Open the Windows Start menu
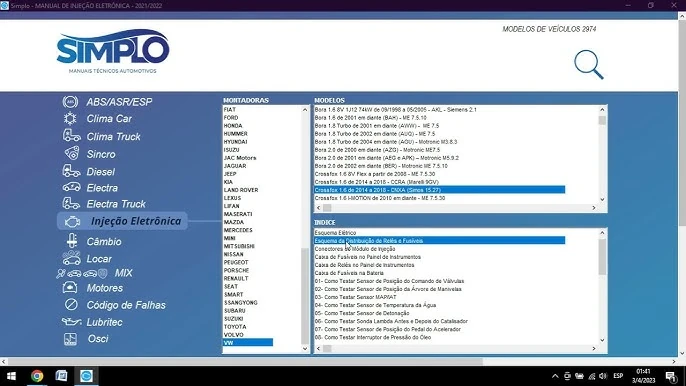The height and width of the screenshot is (386, 686). [x=11, y=376]
